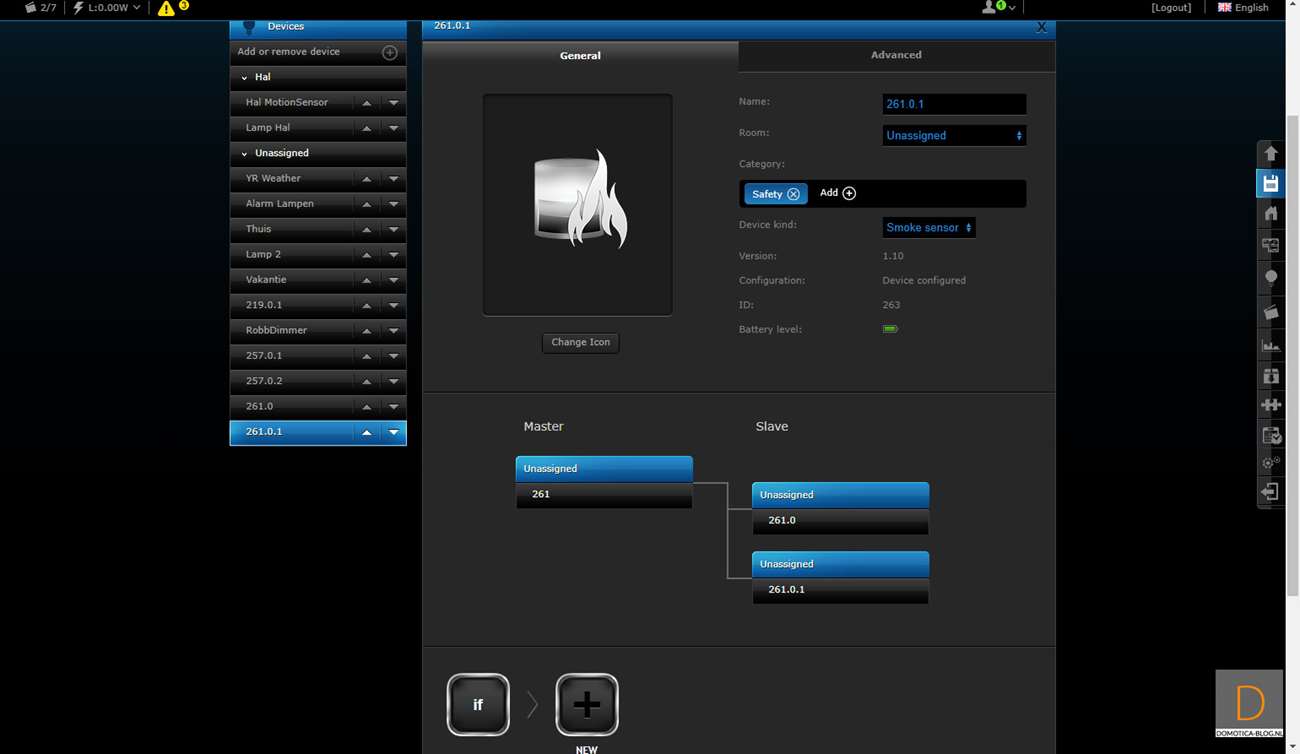This screenshot has height=754, width=1300.
Task: Click the Name input field
Action: [953, 104]
